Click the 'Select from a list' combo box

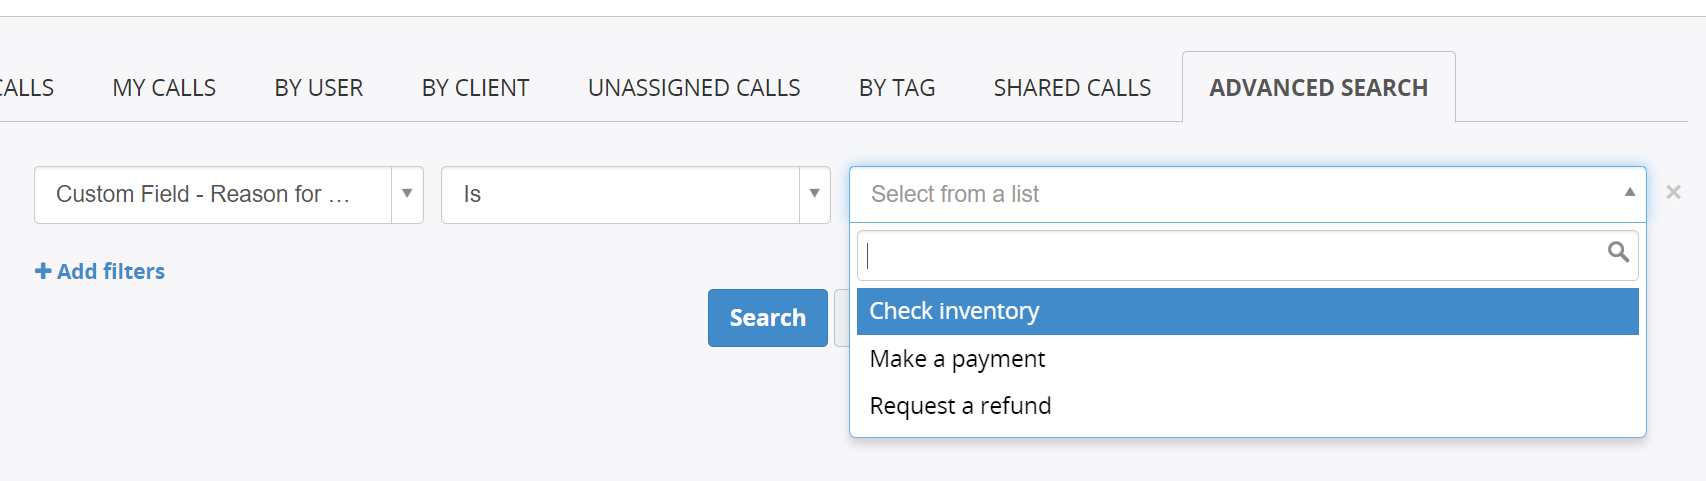click(x=1247, y=194)
